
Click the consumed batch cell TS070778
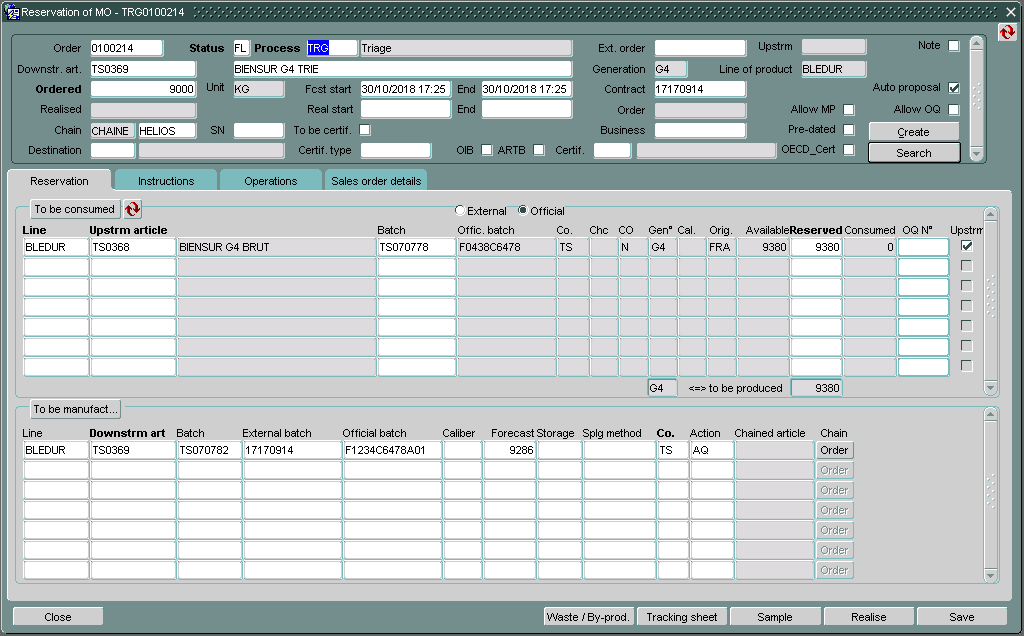[417, 247]
